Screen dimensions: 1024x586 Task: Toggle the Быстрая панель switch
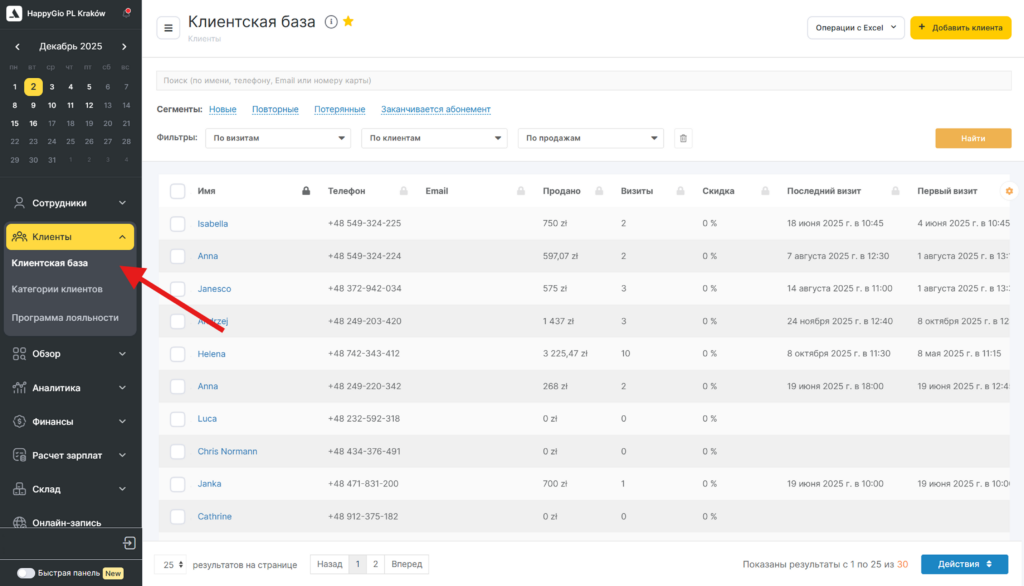pyautogui.click(x=26, y=573)
